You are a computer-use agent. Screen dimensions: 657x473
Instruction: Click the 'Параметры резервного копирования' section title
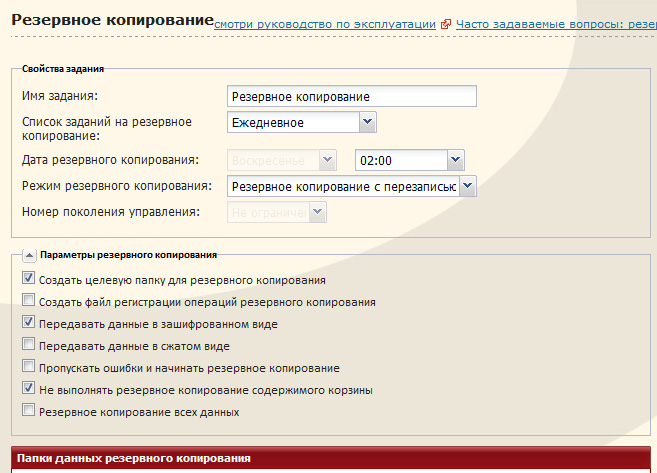pyautogui.click(x=128, y=256)
